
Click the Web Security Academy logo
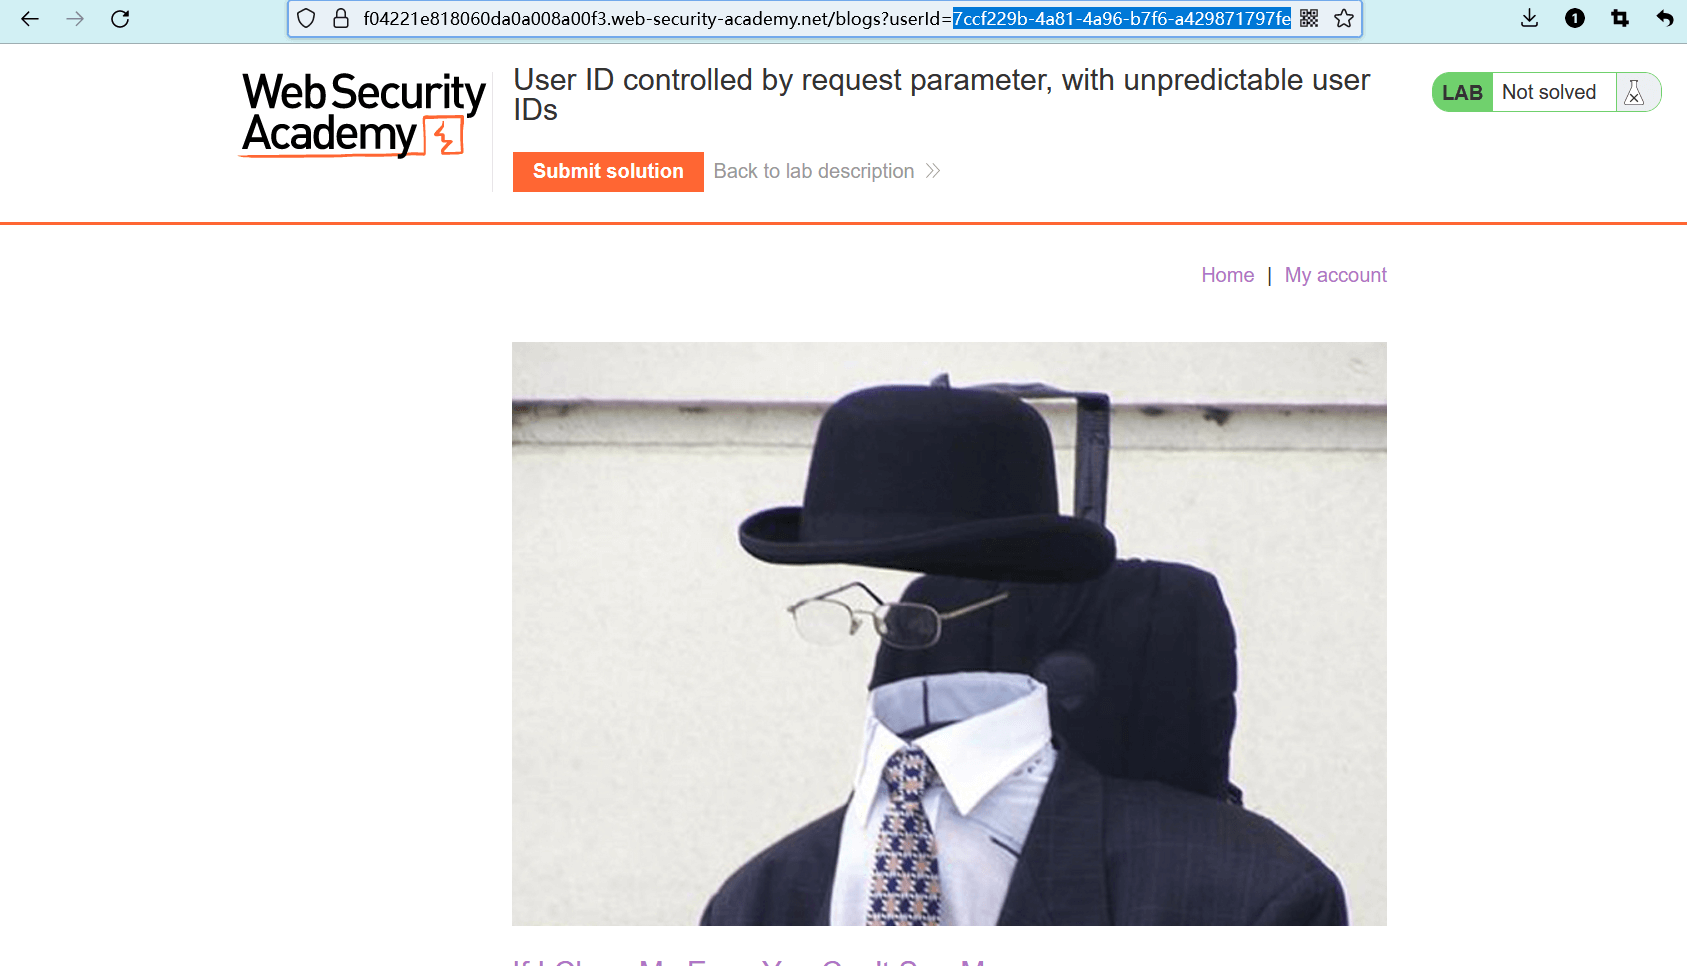[x=363, y=114]
